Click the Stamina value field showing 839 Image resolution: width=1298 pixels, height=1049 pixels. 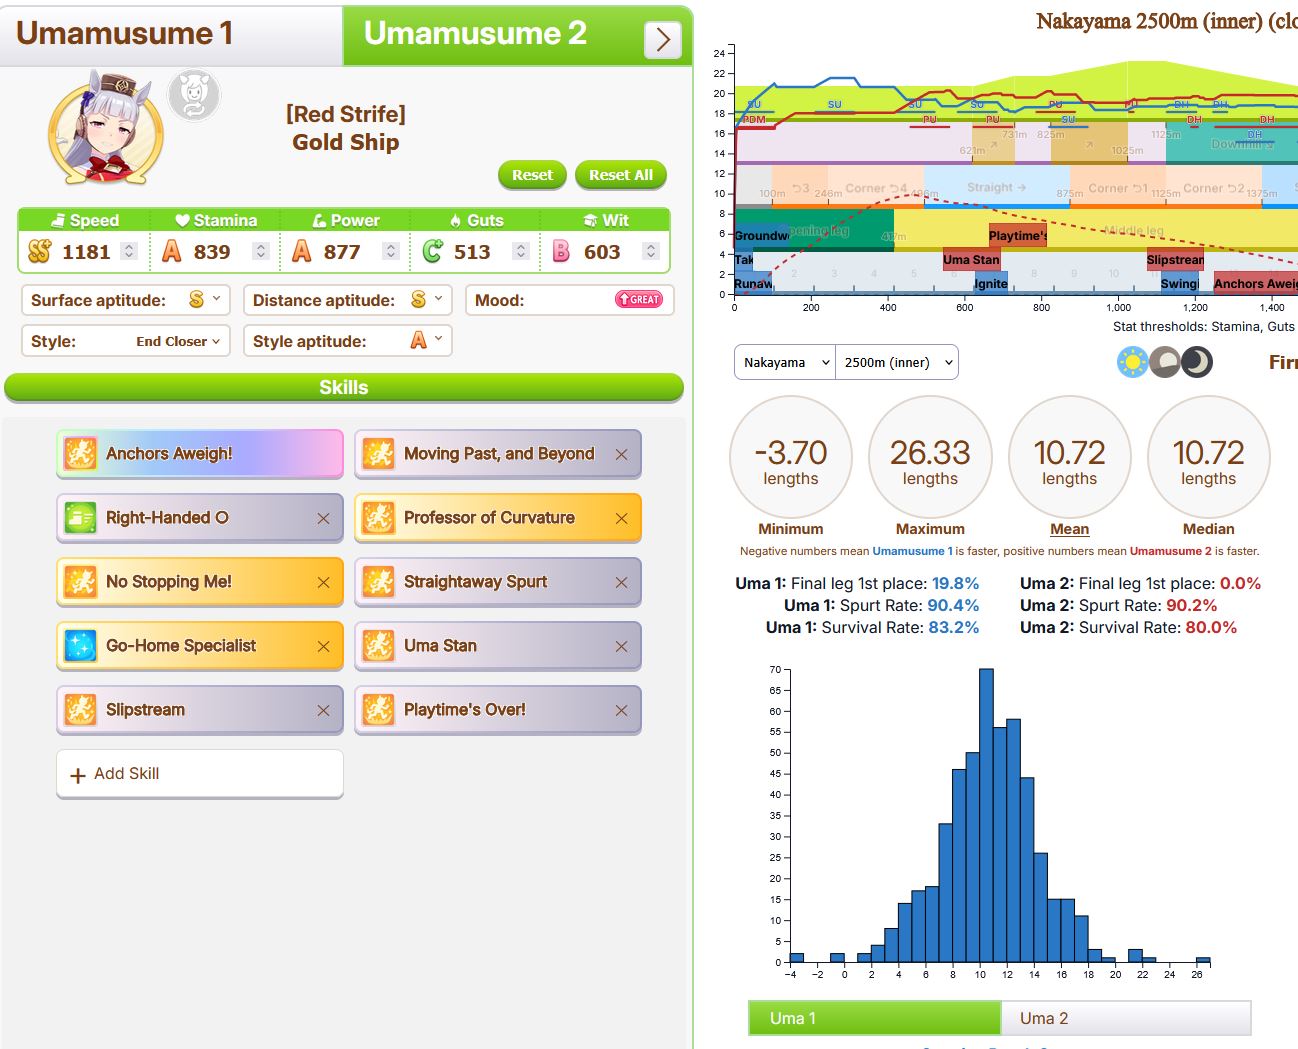(212, 252)
